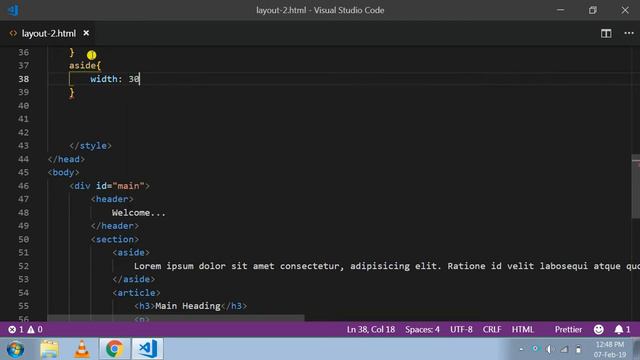The height and width of the screenshot is (360, 640).
Task: Open the feedback smiley in status bar
Action: (x=598, y=329)
